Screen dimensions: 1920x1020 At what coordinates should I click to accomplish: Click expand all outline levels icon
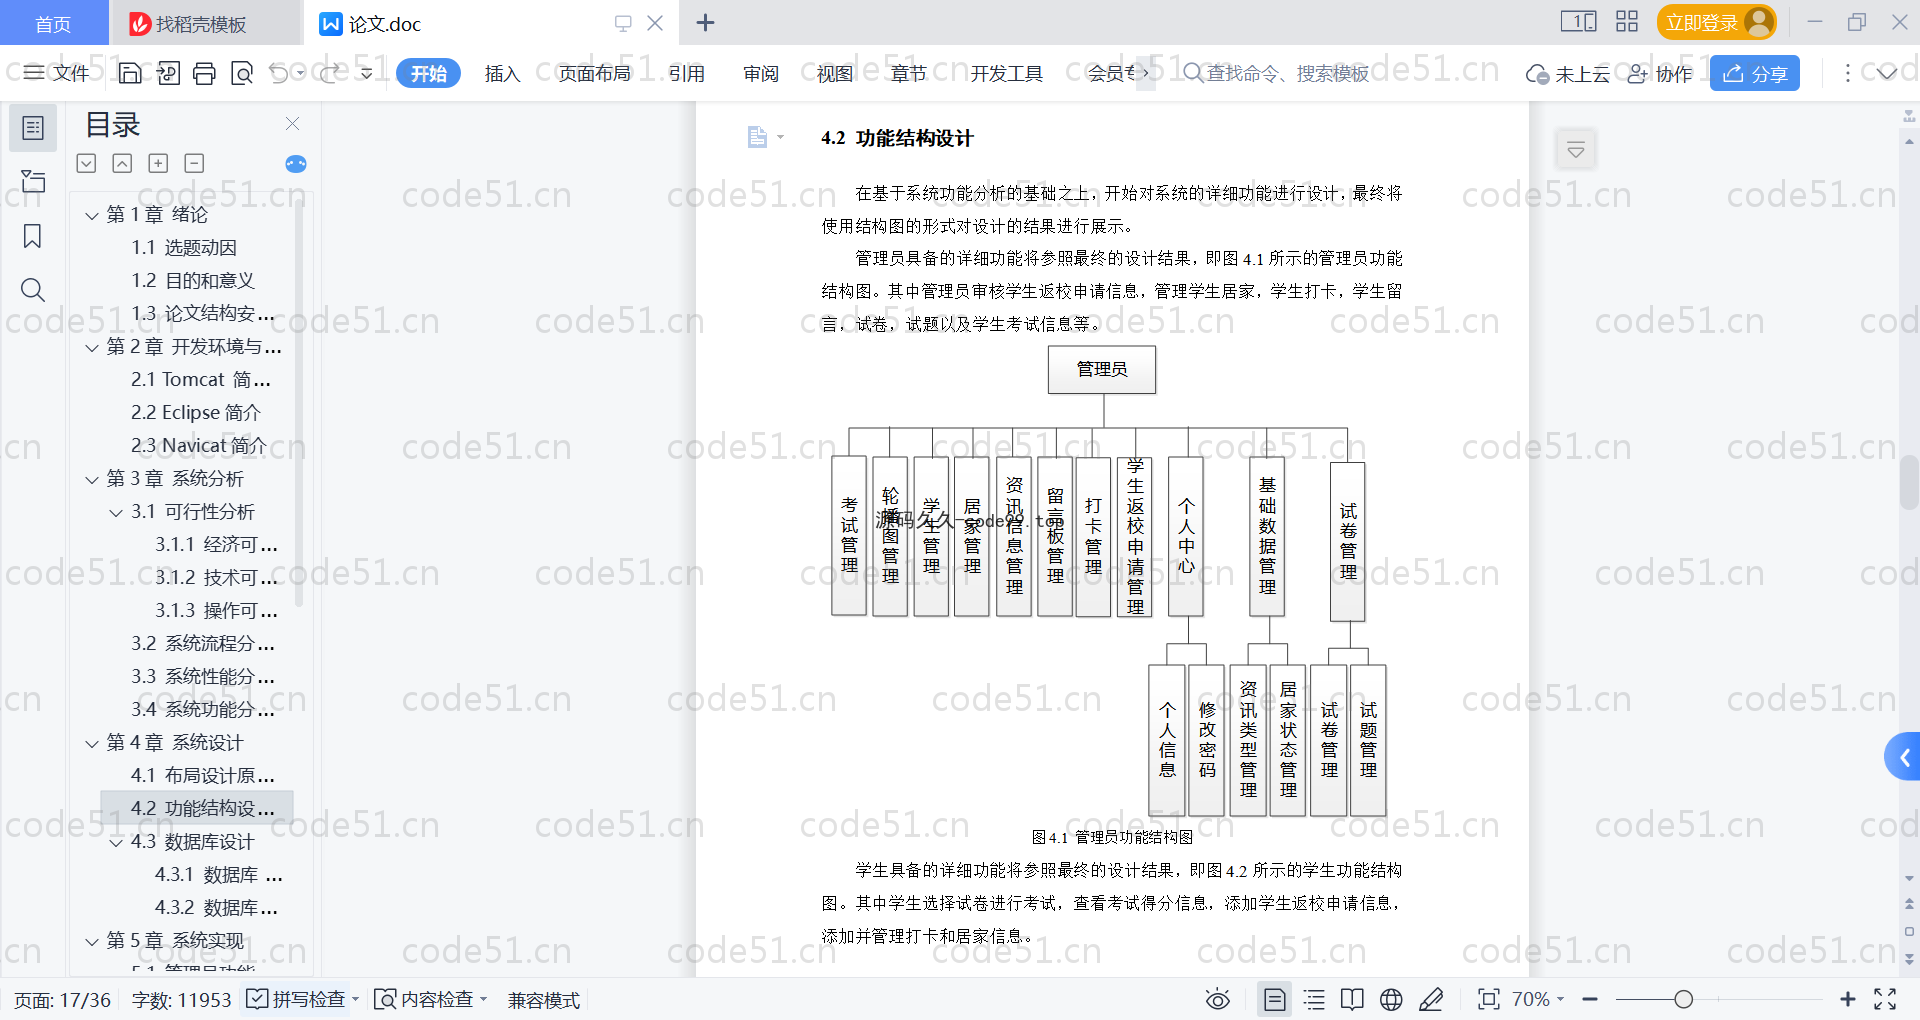click(x=86, y=163)
